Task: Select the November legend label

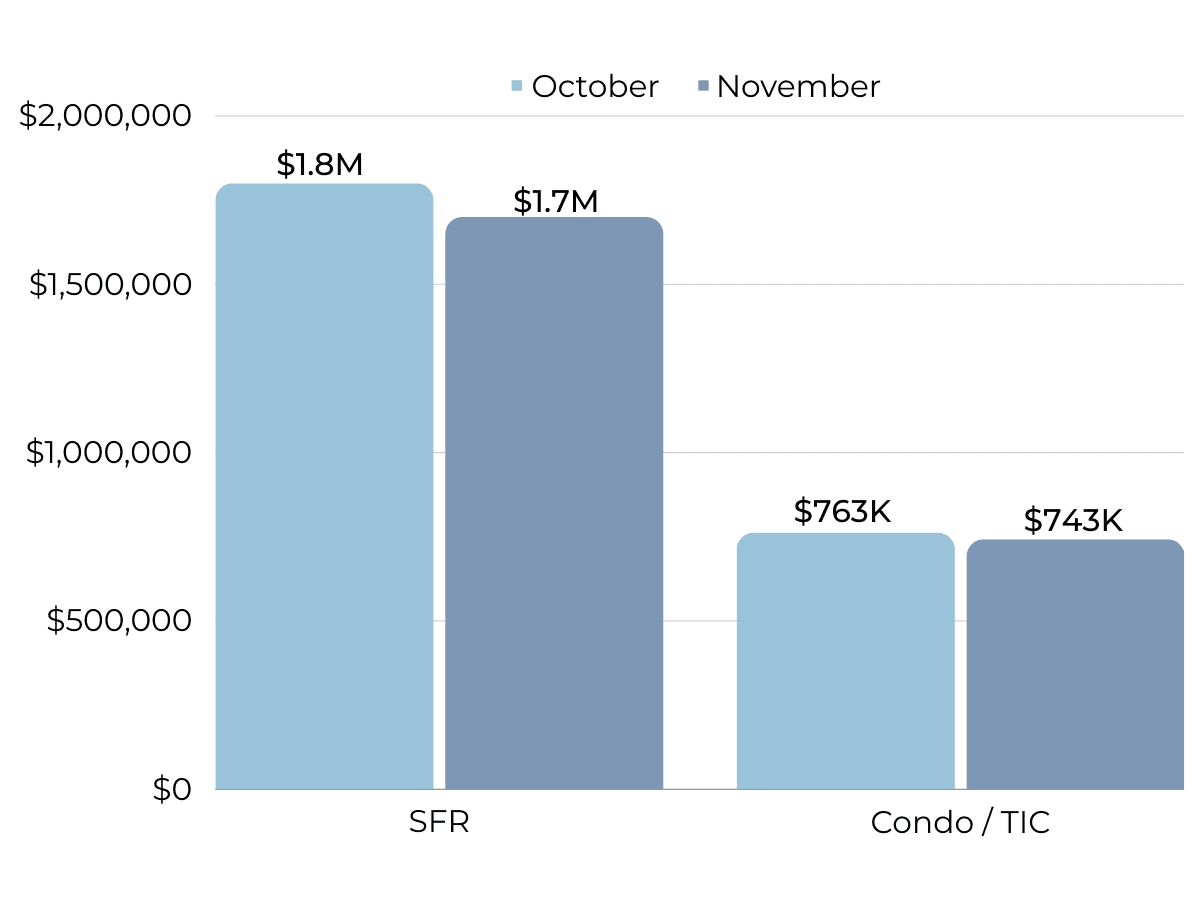Action: tap(798, 87)
